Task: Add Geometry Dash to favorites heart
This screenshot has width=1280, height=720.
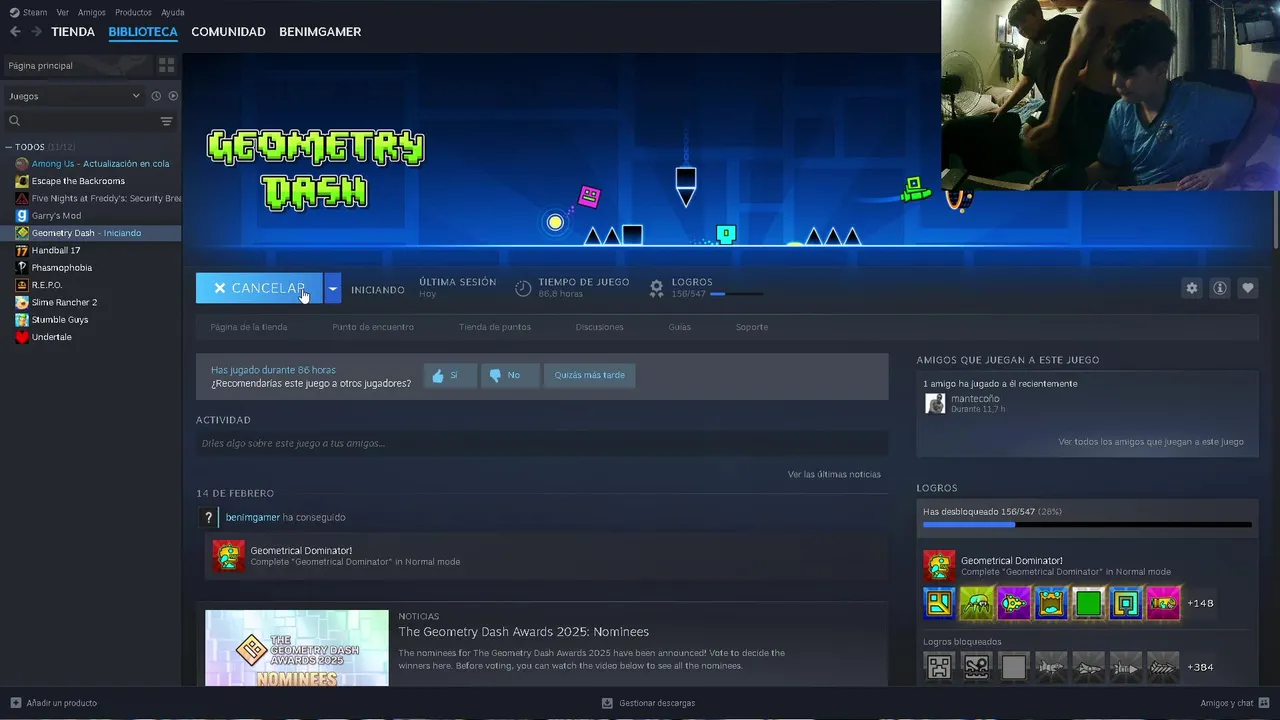Action: pos(1247,288)
